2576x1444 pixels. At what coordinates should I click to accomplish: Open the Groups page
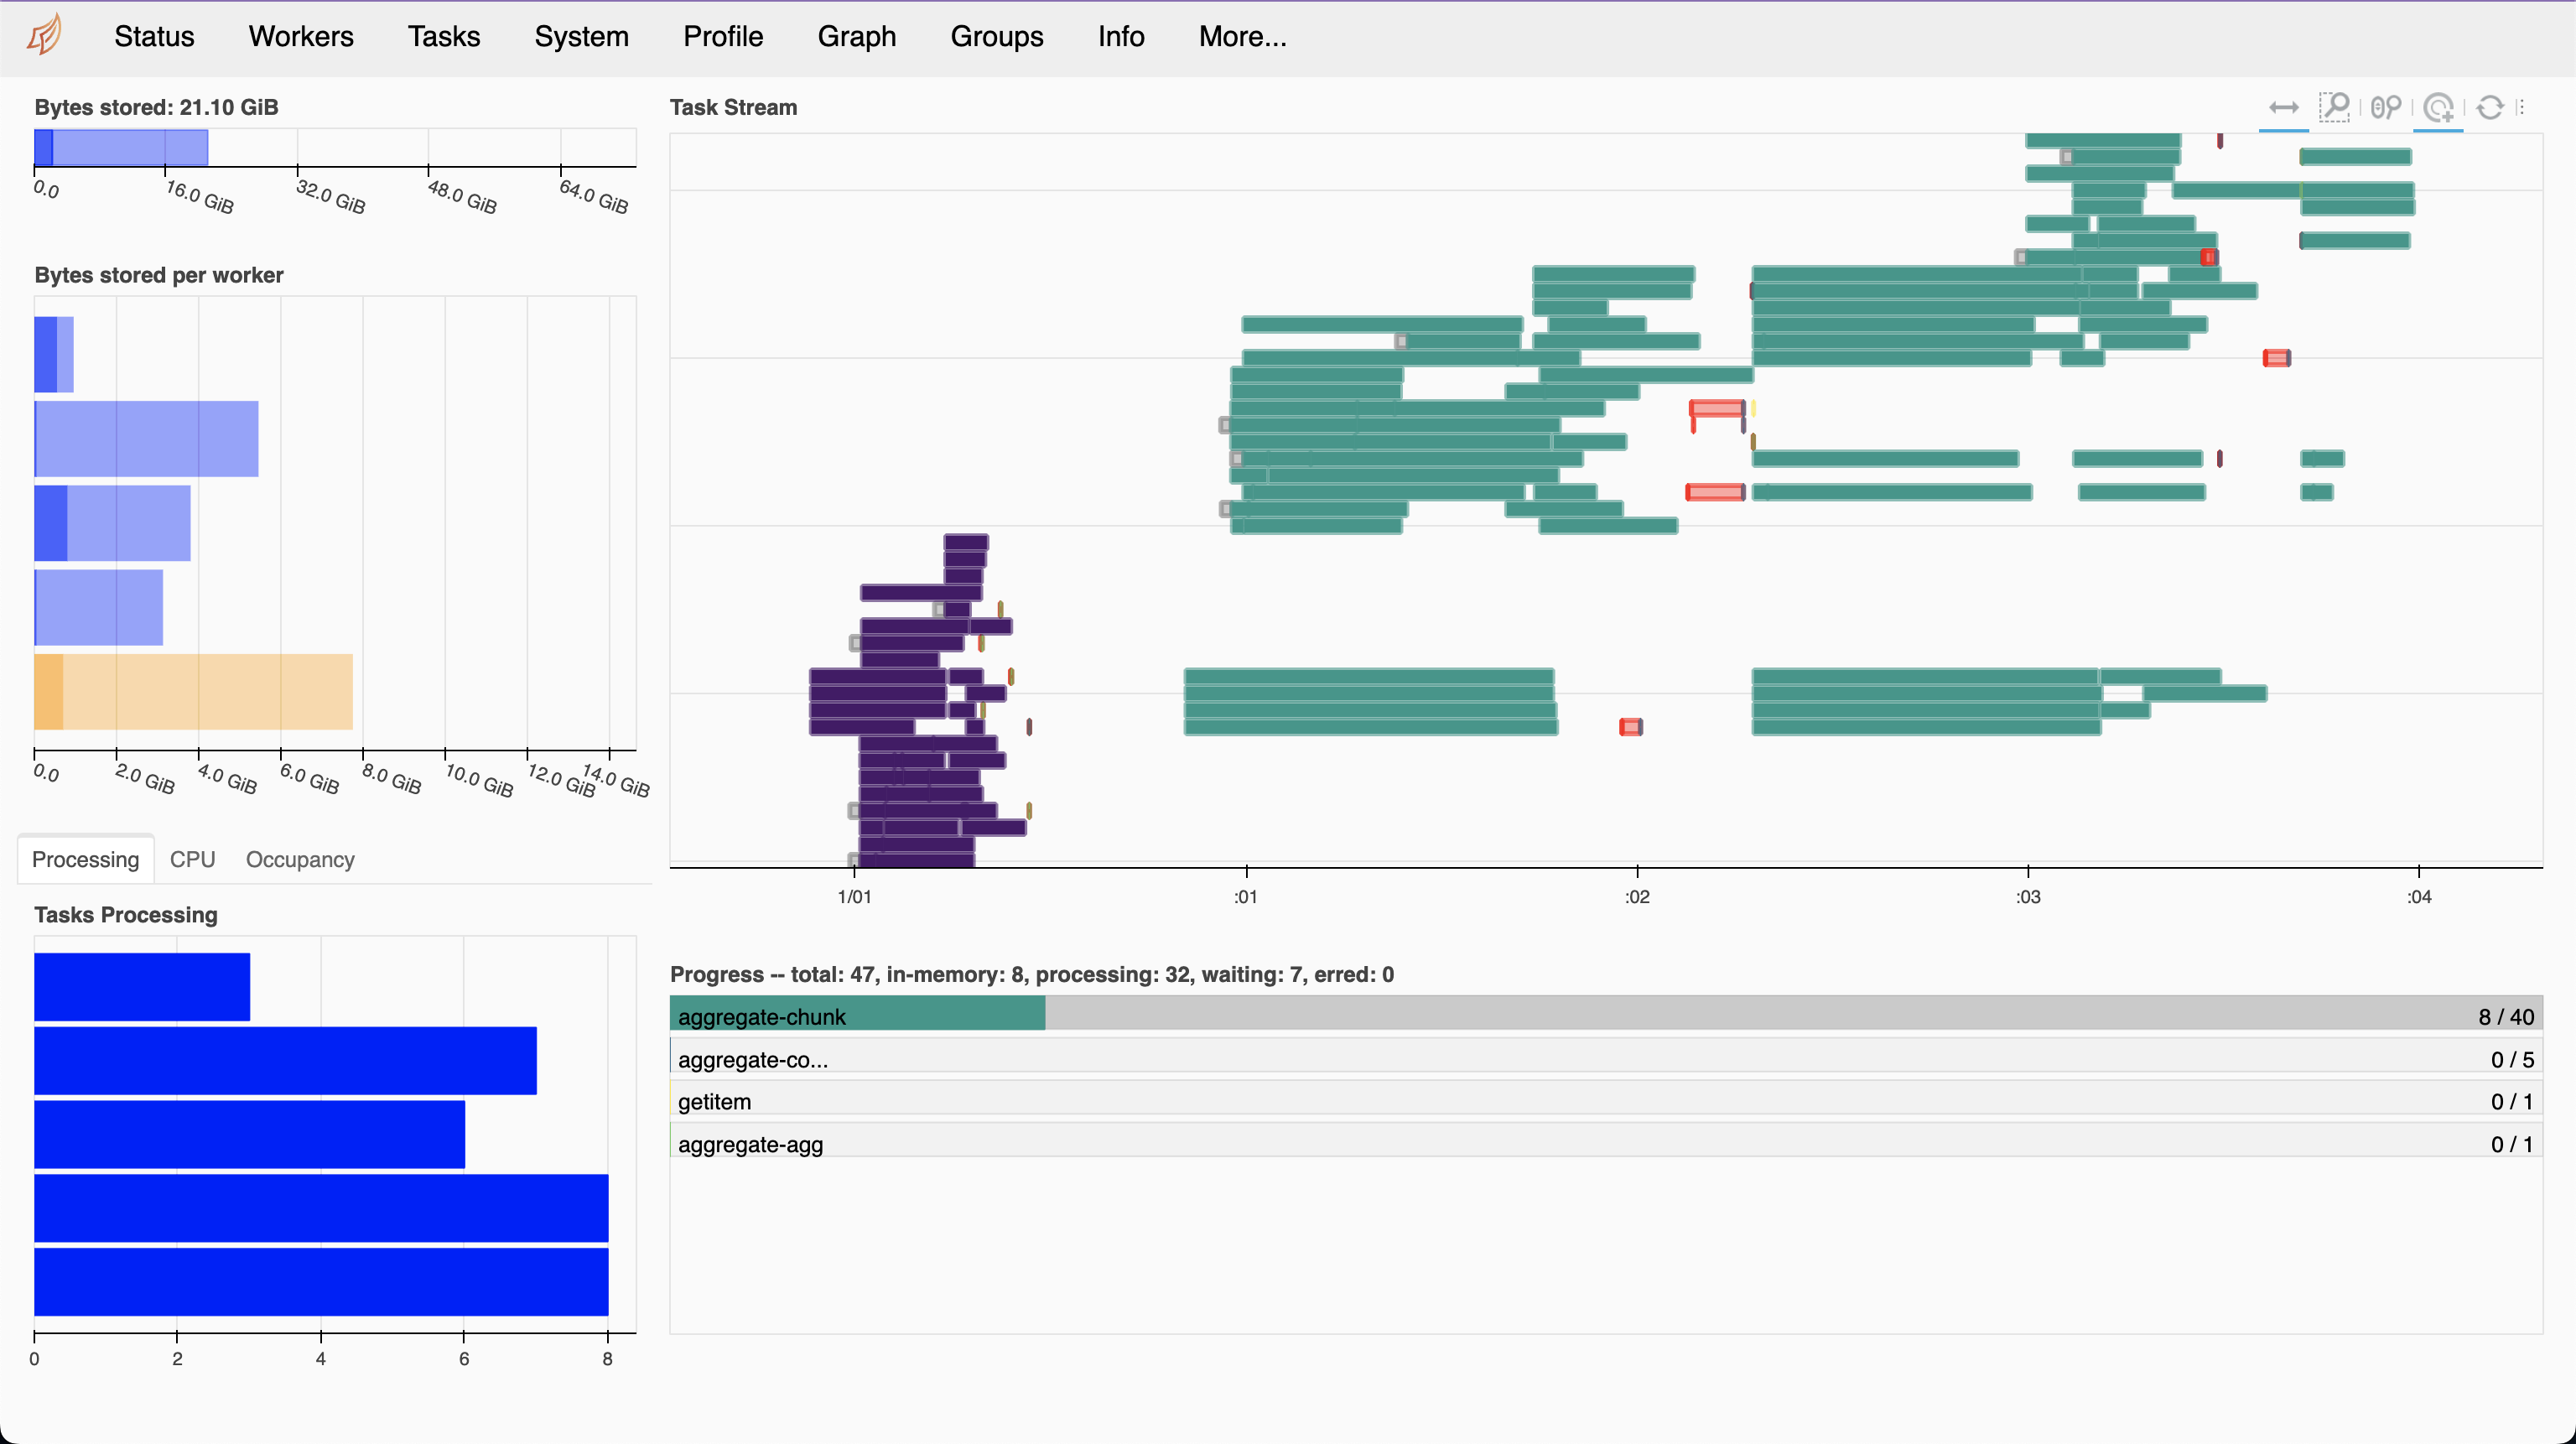pyautogui.click(x=996, y=36)
